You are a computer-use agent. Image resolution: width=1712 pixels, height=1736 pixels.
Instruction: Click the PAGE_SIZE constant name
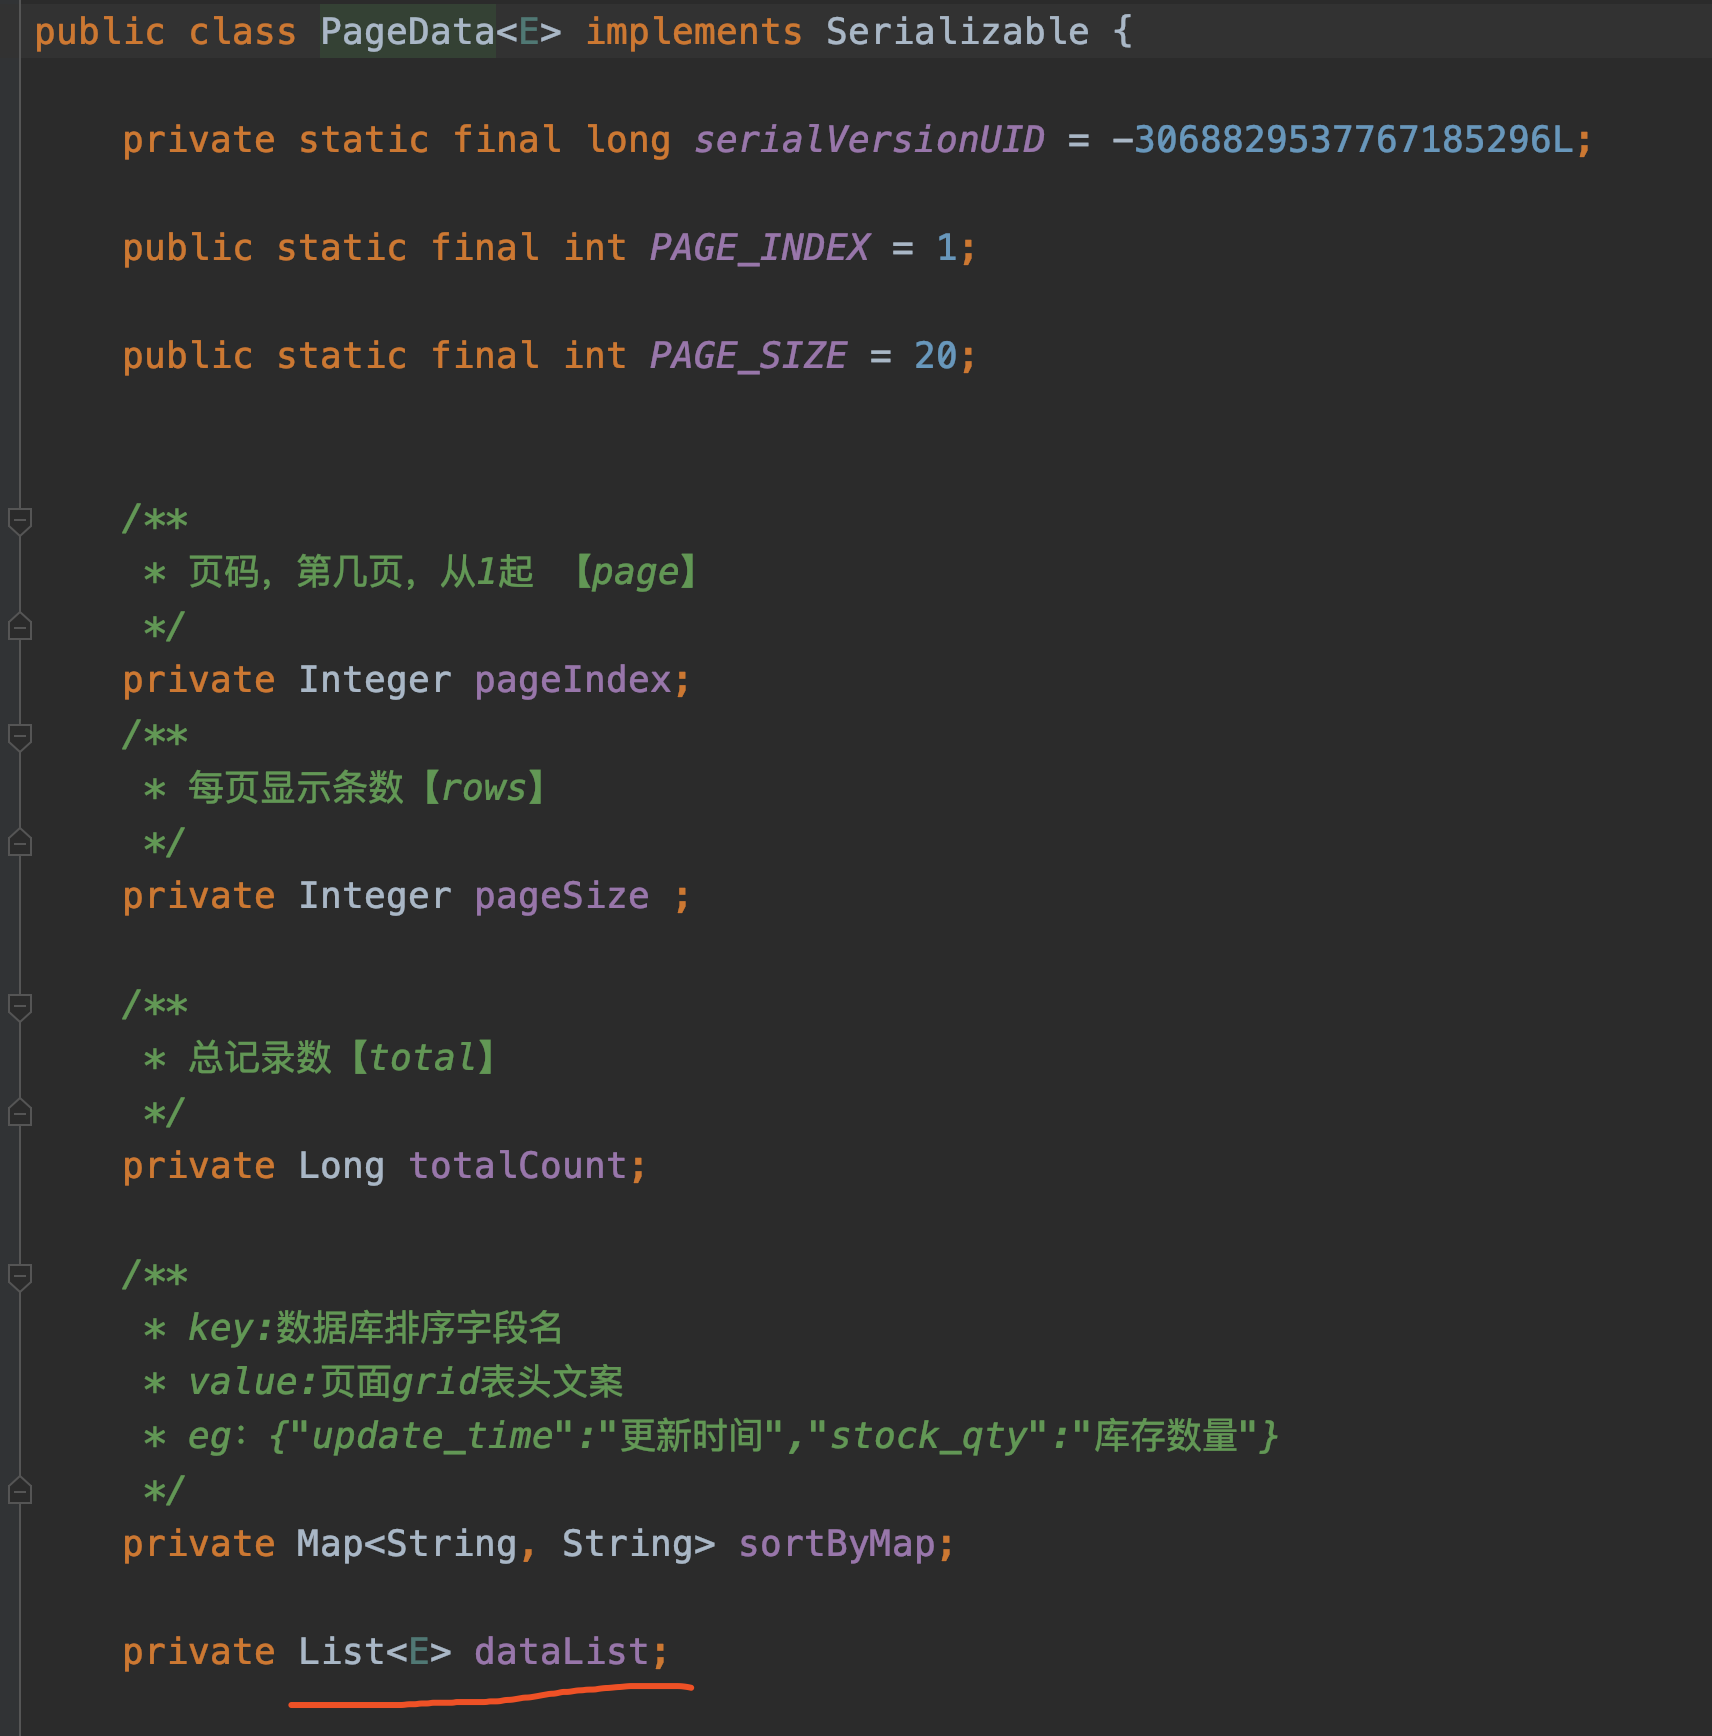[x=748, y=356]
